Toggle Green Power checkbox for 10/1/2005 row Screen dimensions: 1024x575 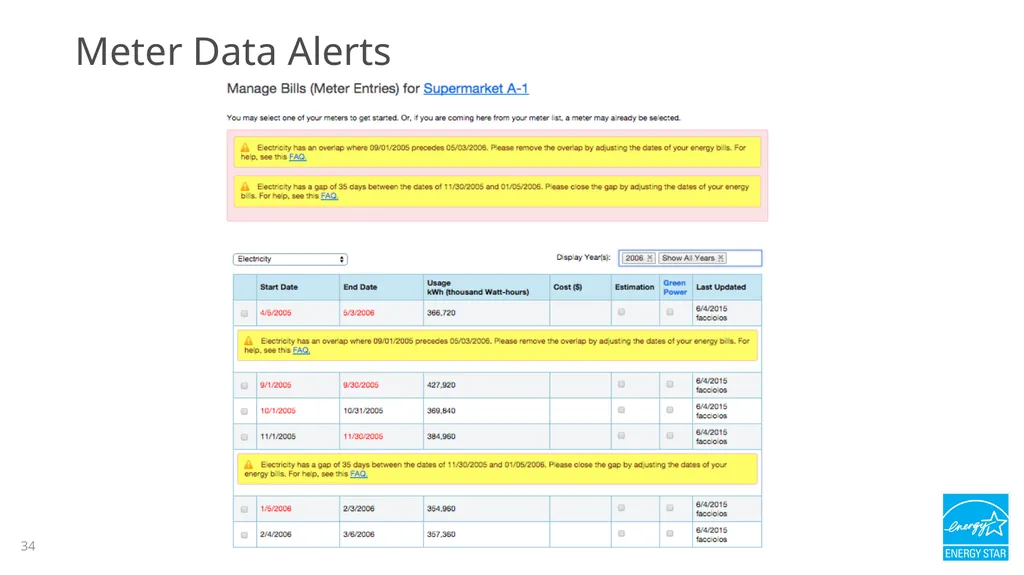(x=669, y=410)
